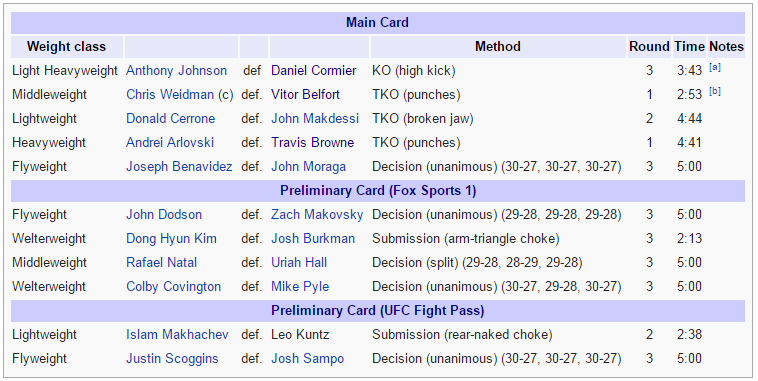Open the Colby Covington link
The image size is (758, 381).
tap(174, 286)
